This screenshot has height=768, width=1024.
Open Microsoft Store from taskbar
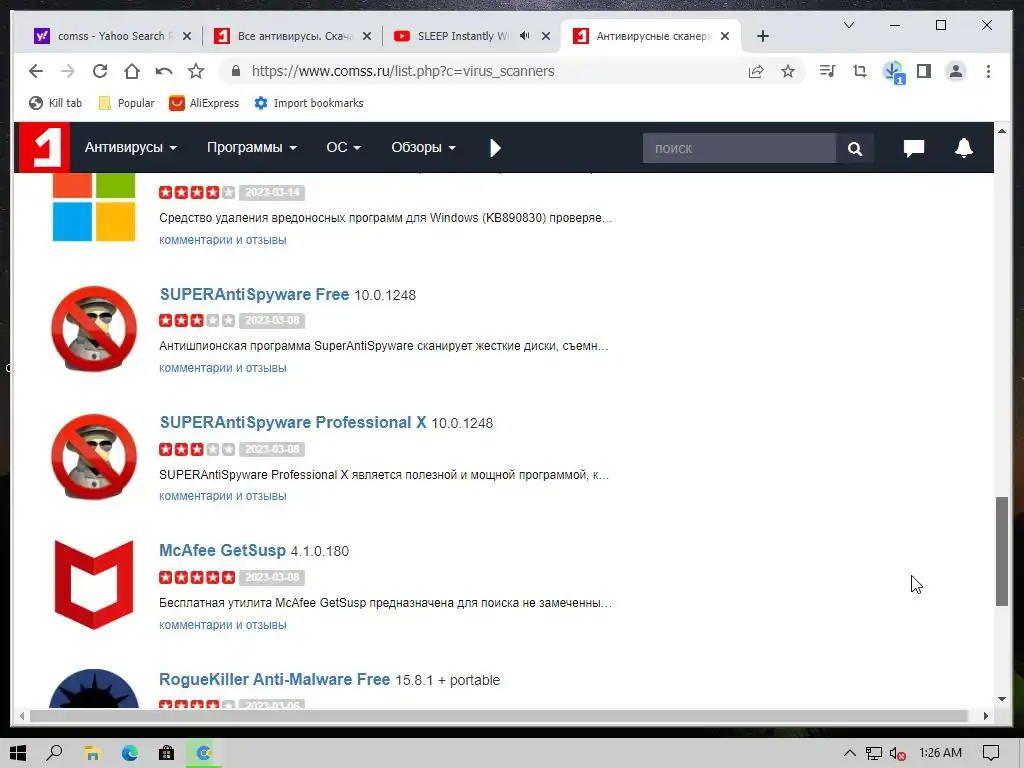point(167,754)
